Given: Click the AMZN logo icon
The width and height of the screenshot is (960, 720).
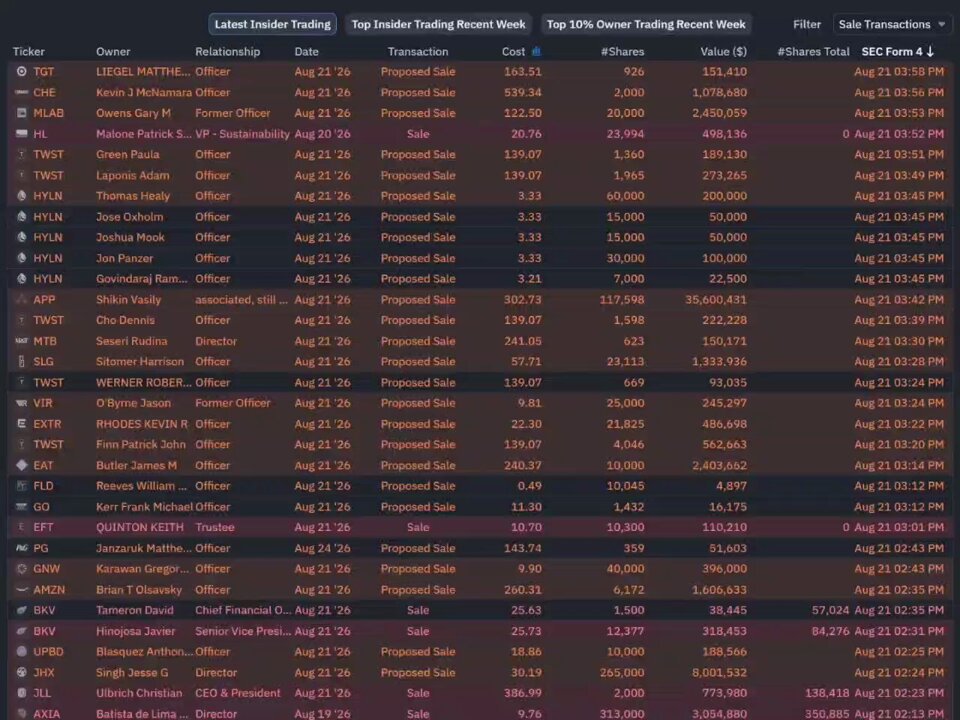Looking at the screenshot, I should click(21, 590).
